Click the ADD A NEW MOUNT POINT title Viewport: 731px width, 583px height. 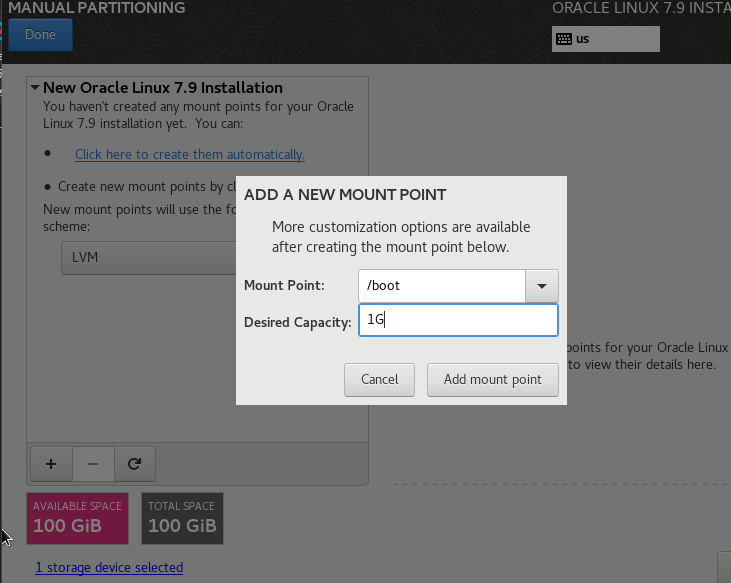coord(345,194)
